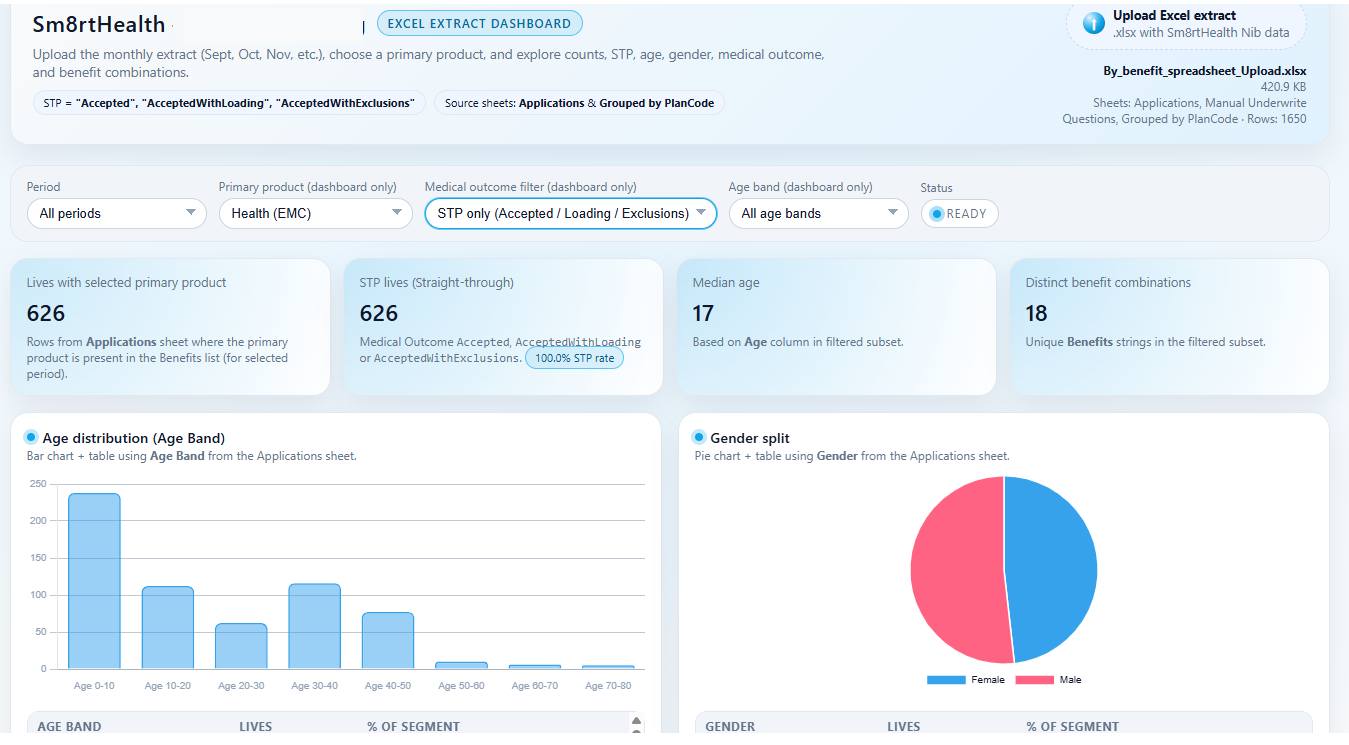Screen dimensions: 1349x745
Task: Open the Medical outcome filter dropdown
Action: coord(570,213)
